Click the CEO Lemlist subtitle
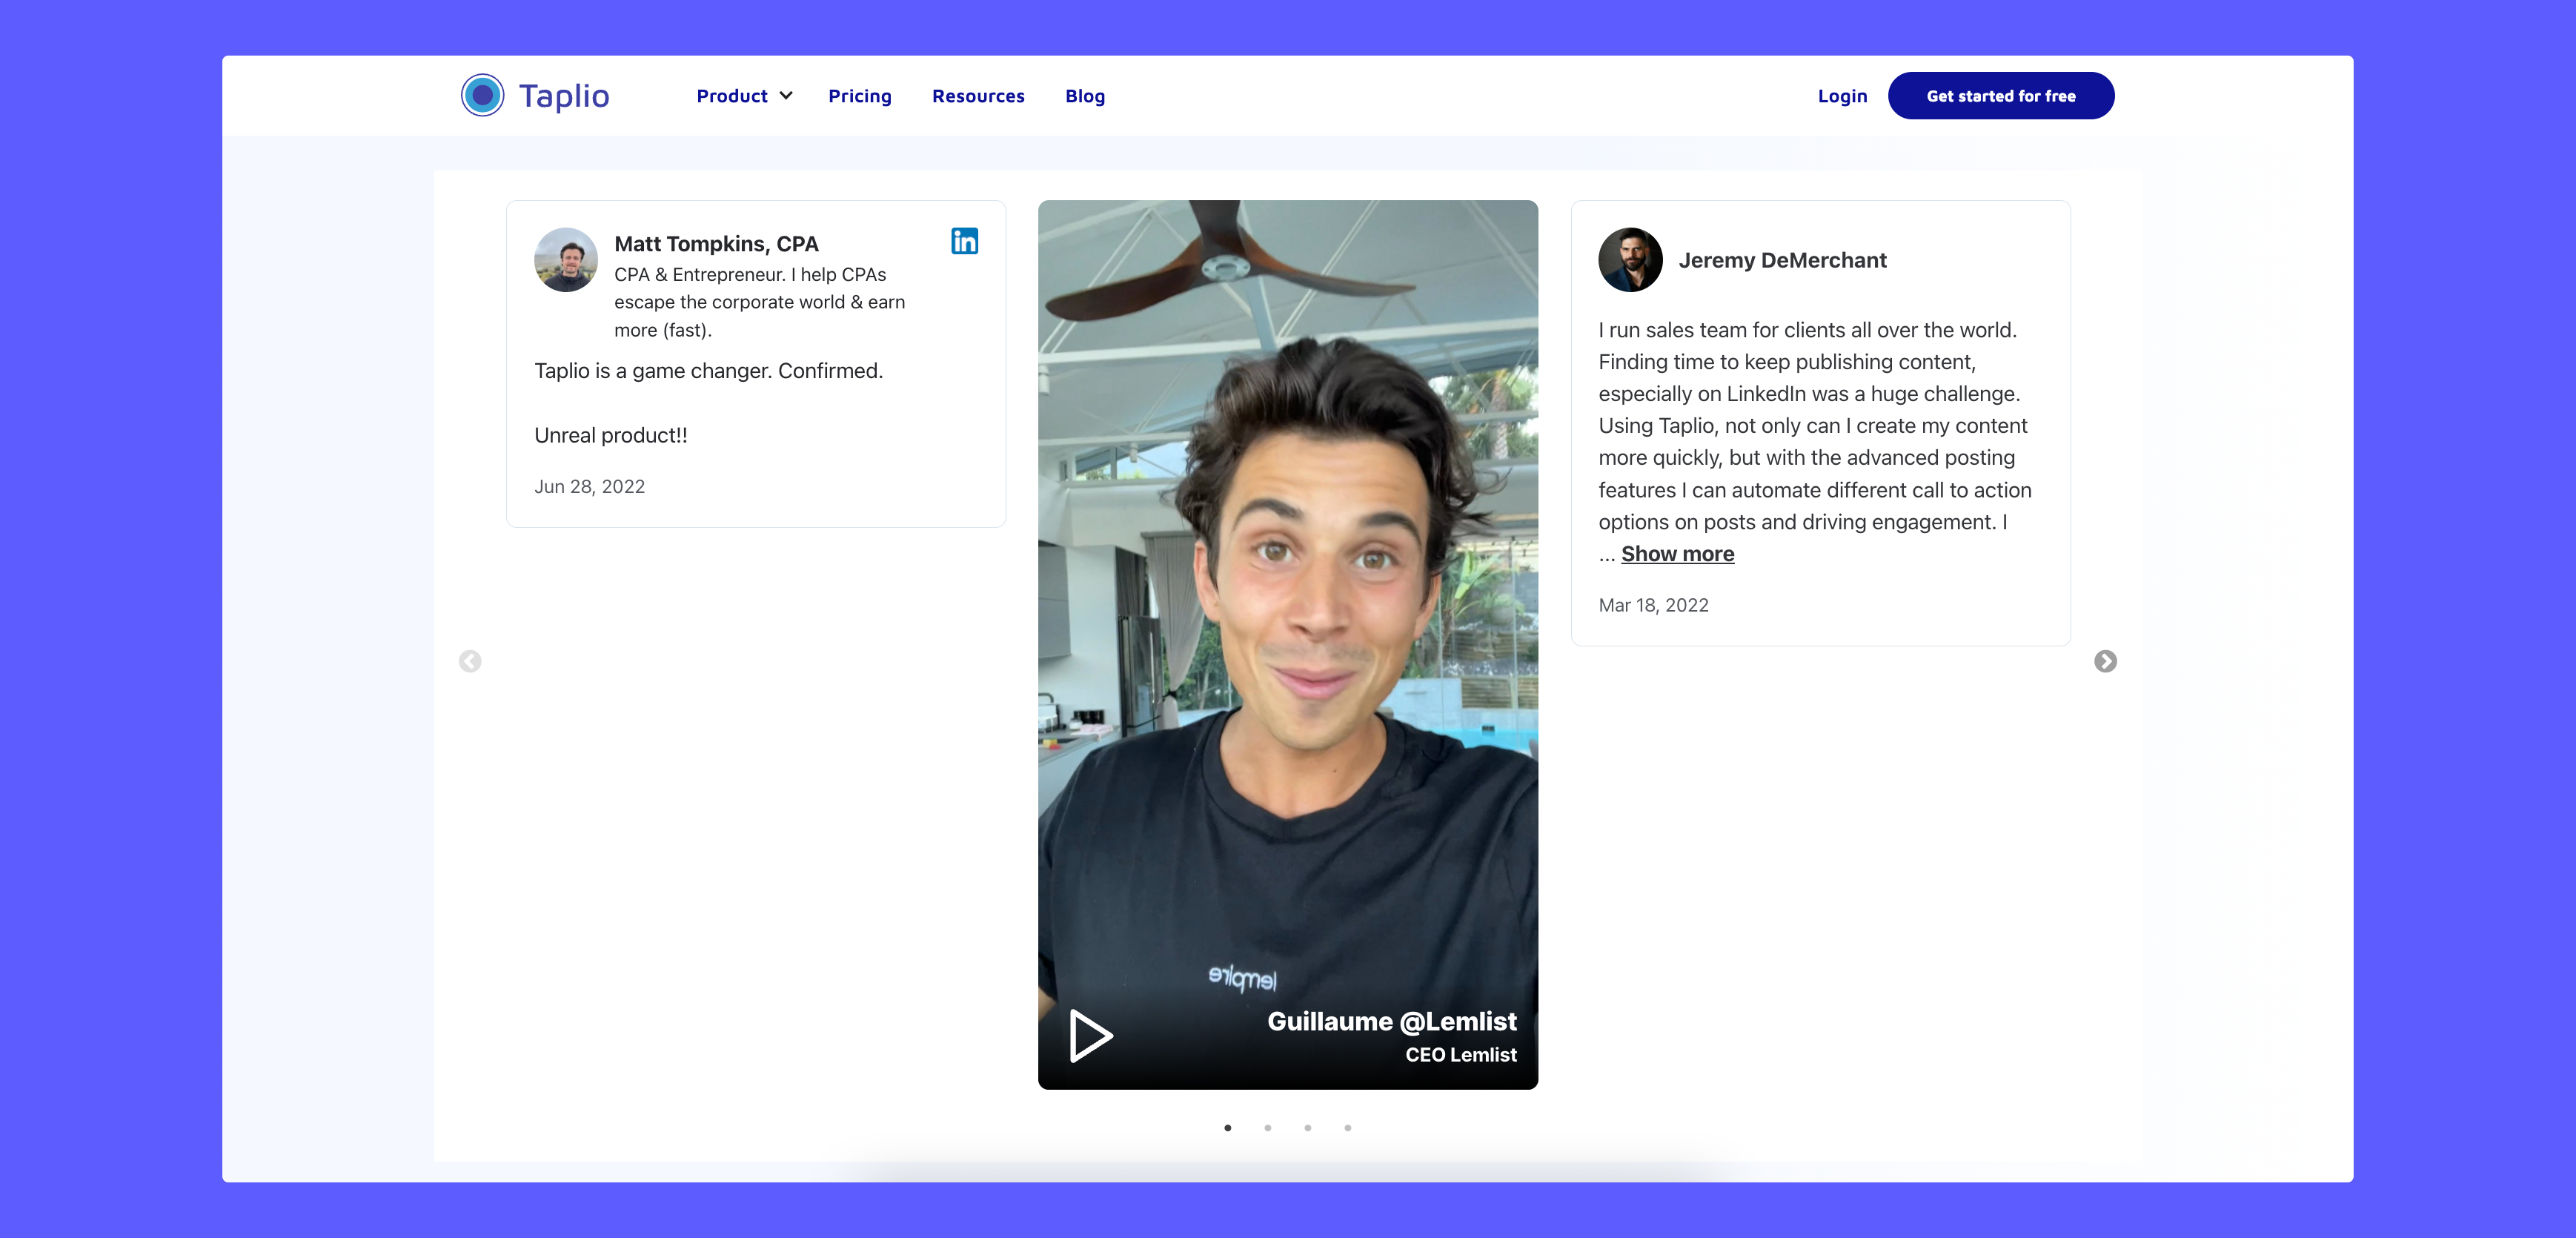 coord(1461,1055)
